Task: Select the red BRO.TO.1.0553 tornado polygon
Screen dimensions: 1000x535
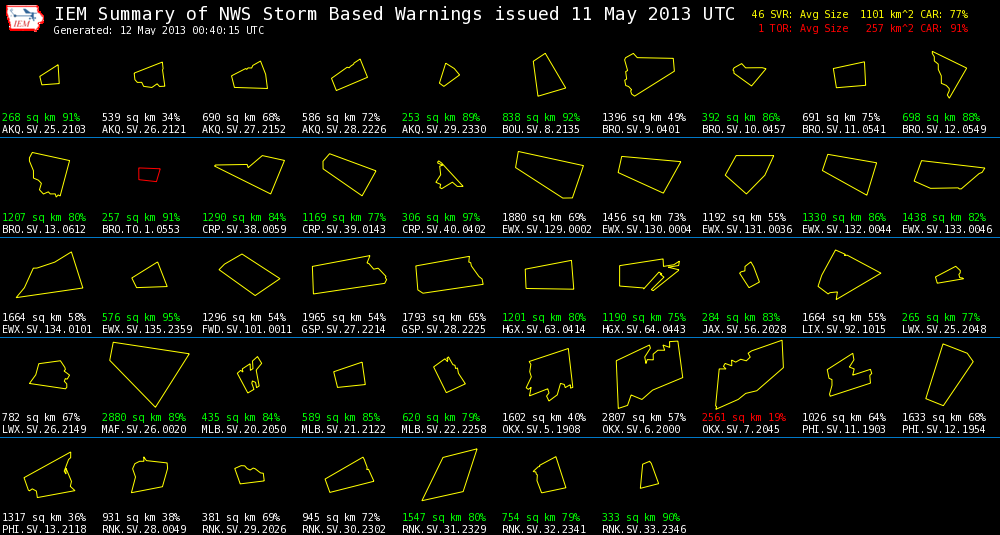Action: pos(149,174)
